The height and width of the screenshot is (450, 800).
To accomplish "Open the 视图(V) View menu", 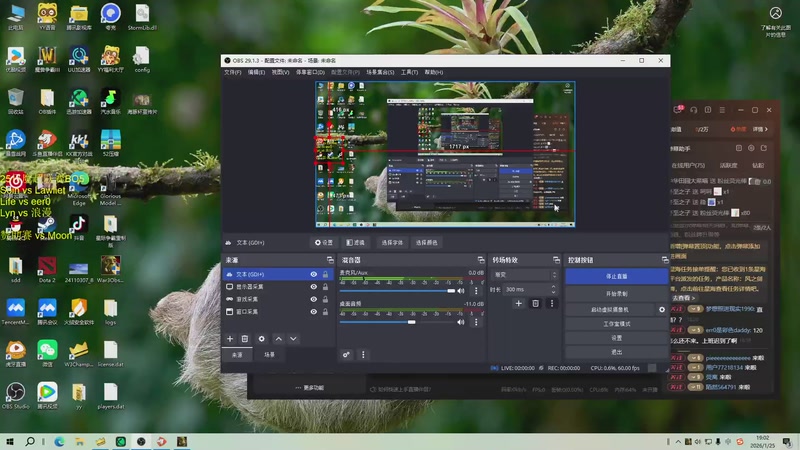I will (x=280, y=72).
